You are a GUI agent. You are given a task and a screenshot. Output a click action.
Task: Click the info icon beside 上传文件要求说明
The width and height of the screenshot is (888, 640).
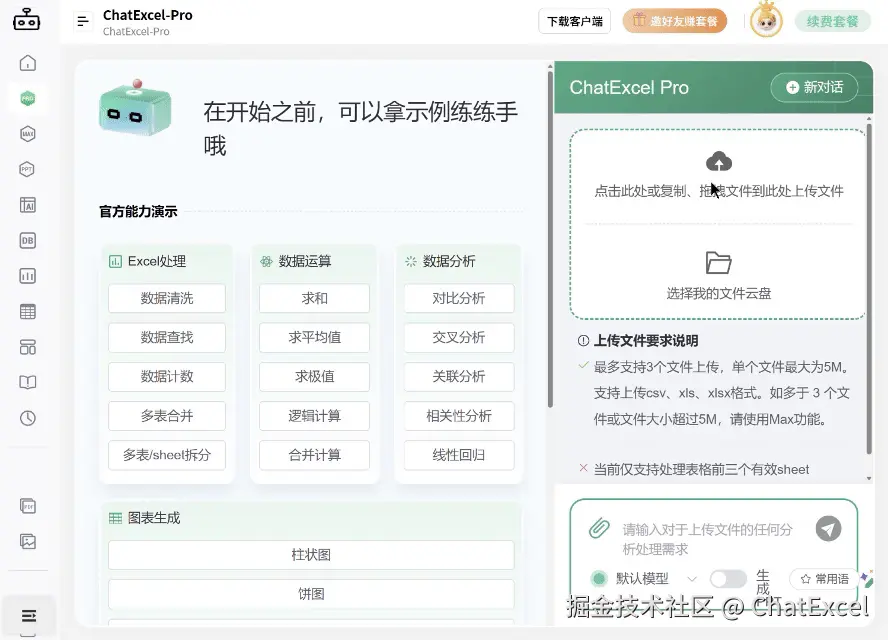point(583,340)
